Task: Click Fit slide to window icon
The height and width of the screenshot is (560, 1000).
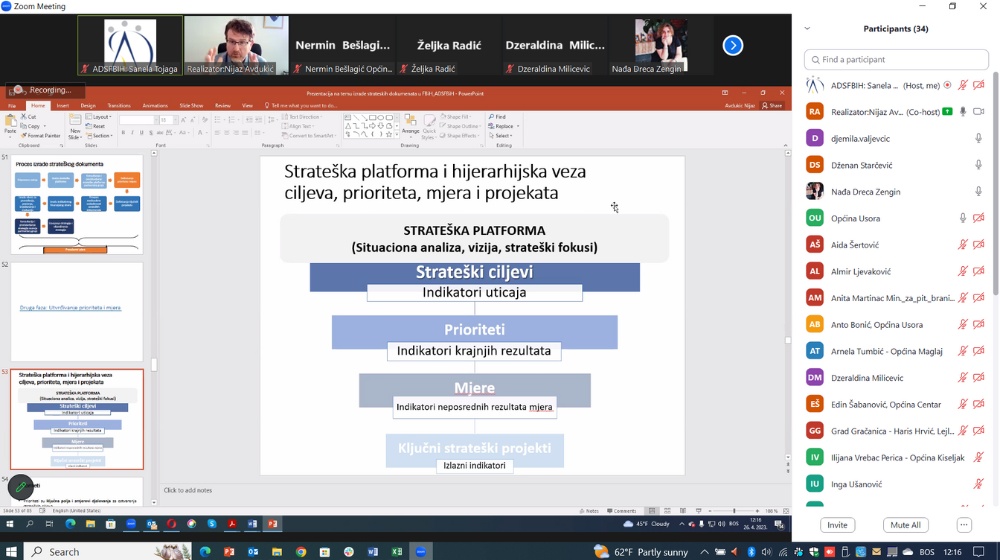Action: (786, 511)
